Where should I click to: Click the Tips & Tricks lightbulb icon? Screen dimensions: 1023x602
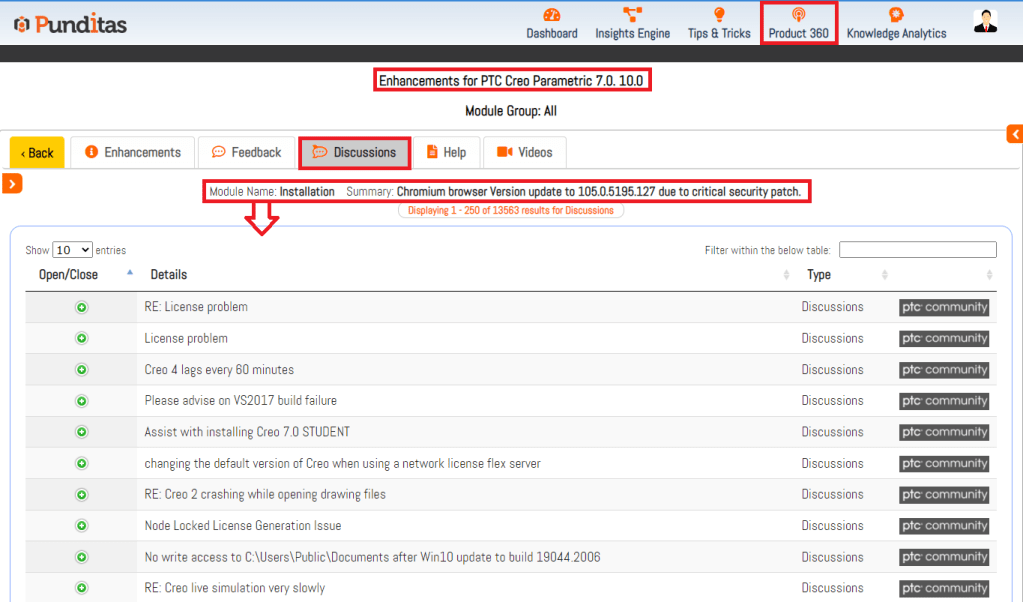718,15
